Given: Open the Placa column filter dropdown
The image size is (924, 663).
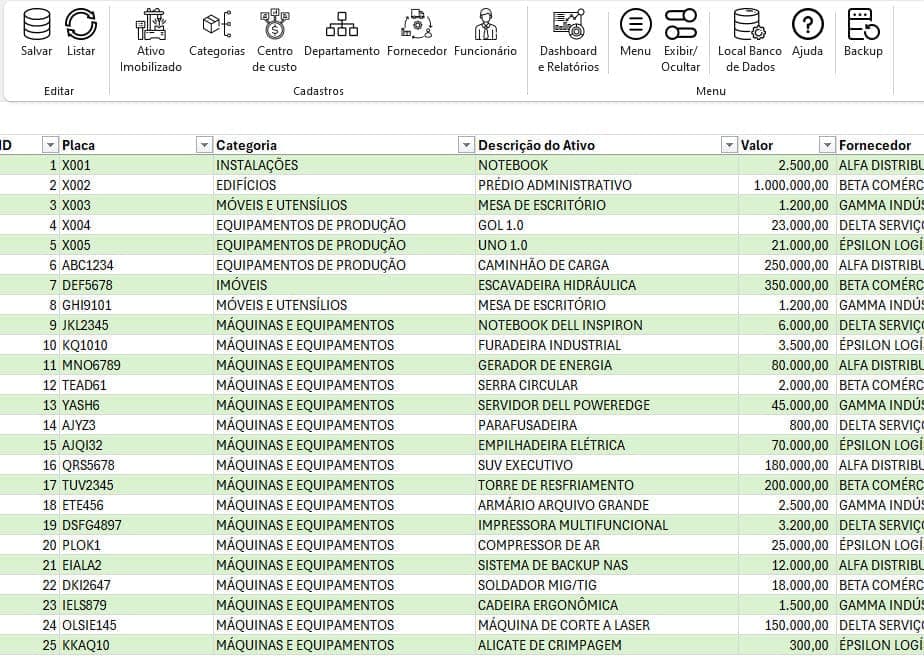Looking at the screenshot, I should pyautogui.click(x=204, y=145).
